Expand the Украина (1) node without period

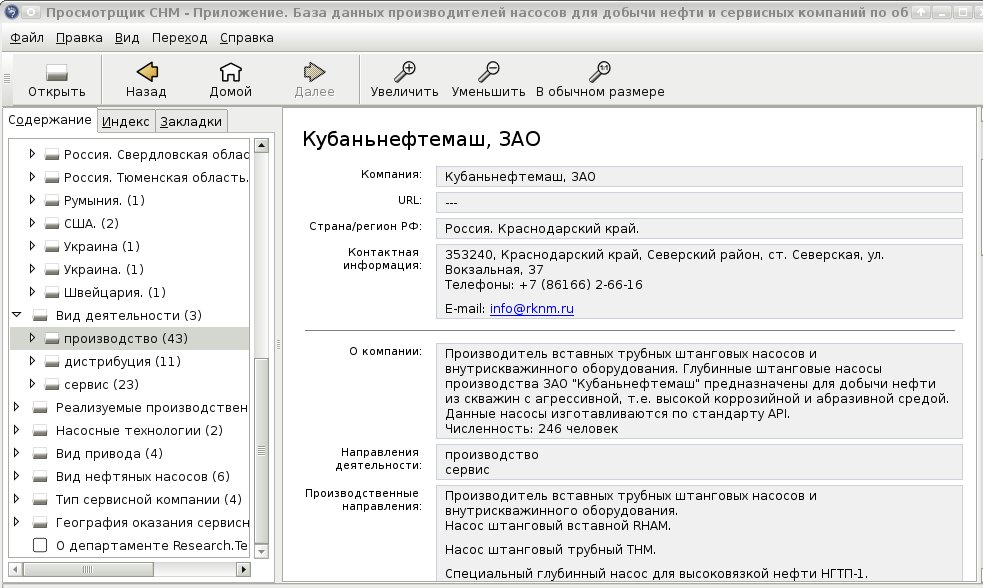[32, 246]
